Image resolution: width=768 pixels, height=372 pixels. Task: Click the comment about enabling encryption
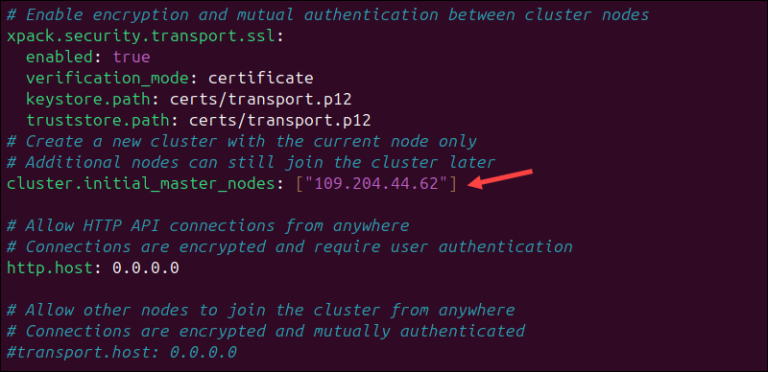pyautogui.click(x=328, y=15)
